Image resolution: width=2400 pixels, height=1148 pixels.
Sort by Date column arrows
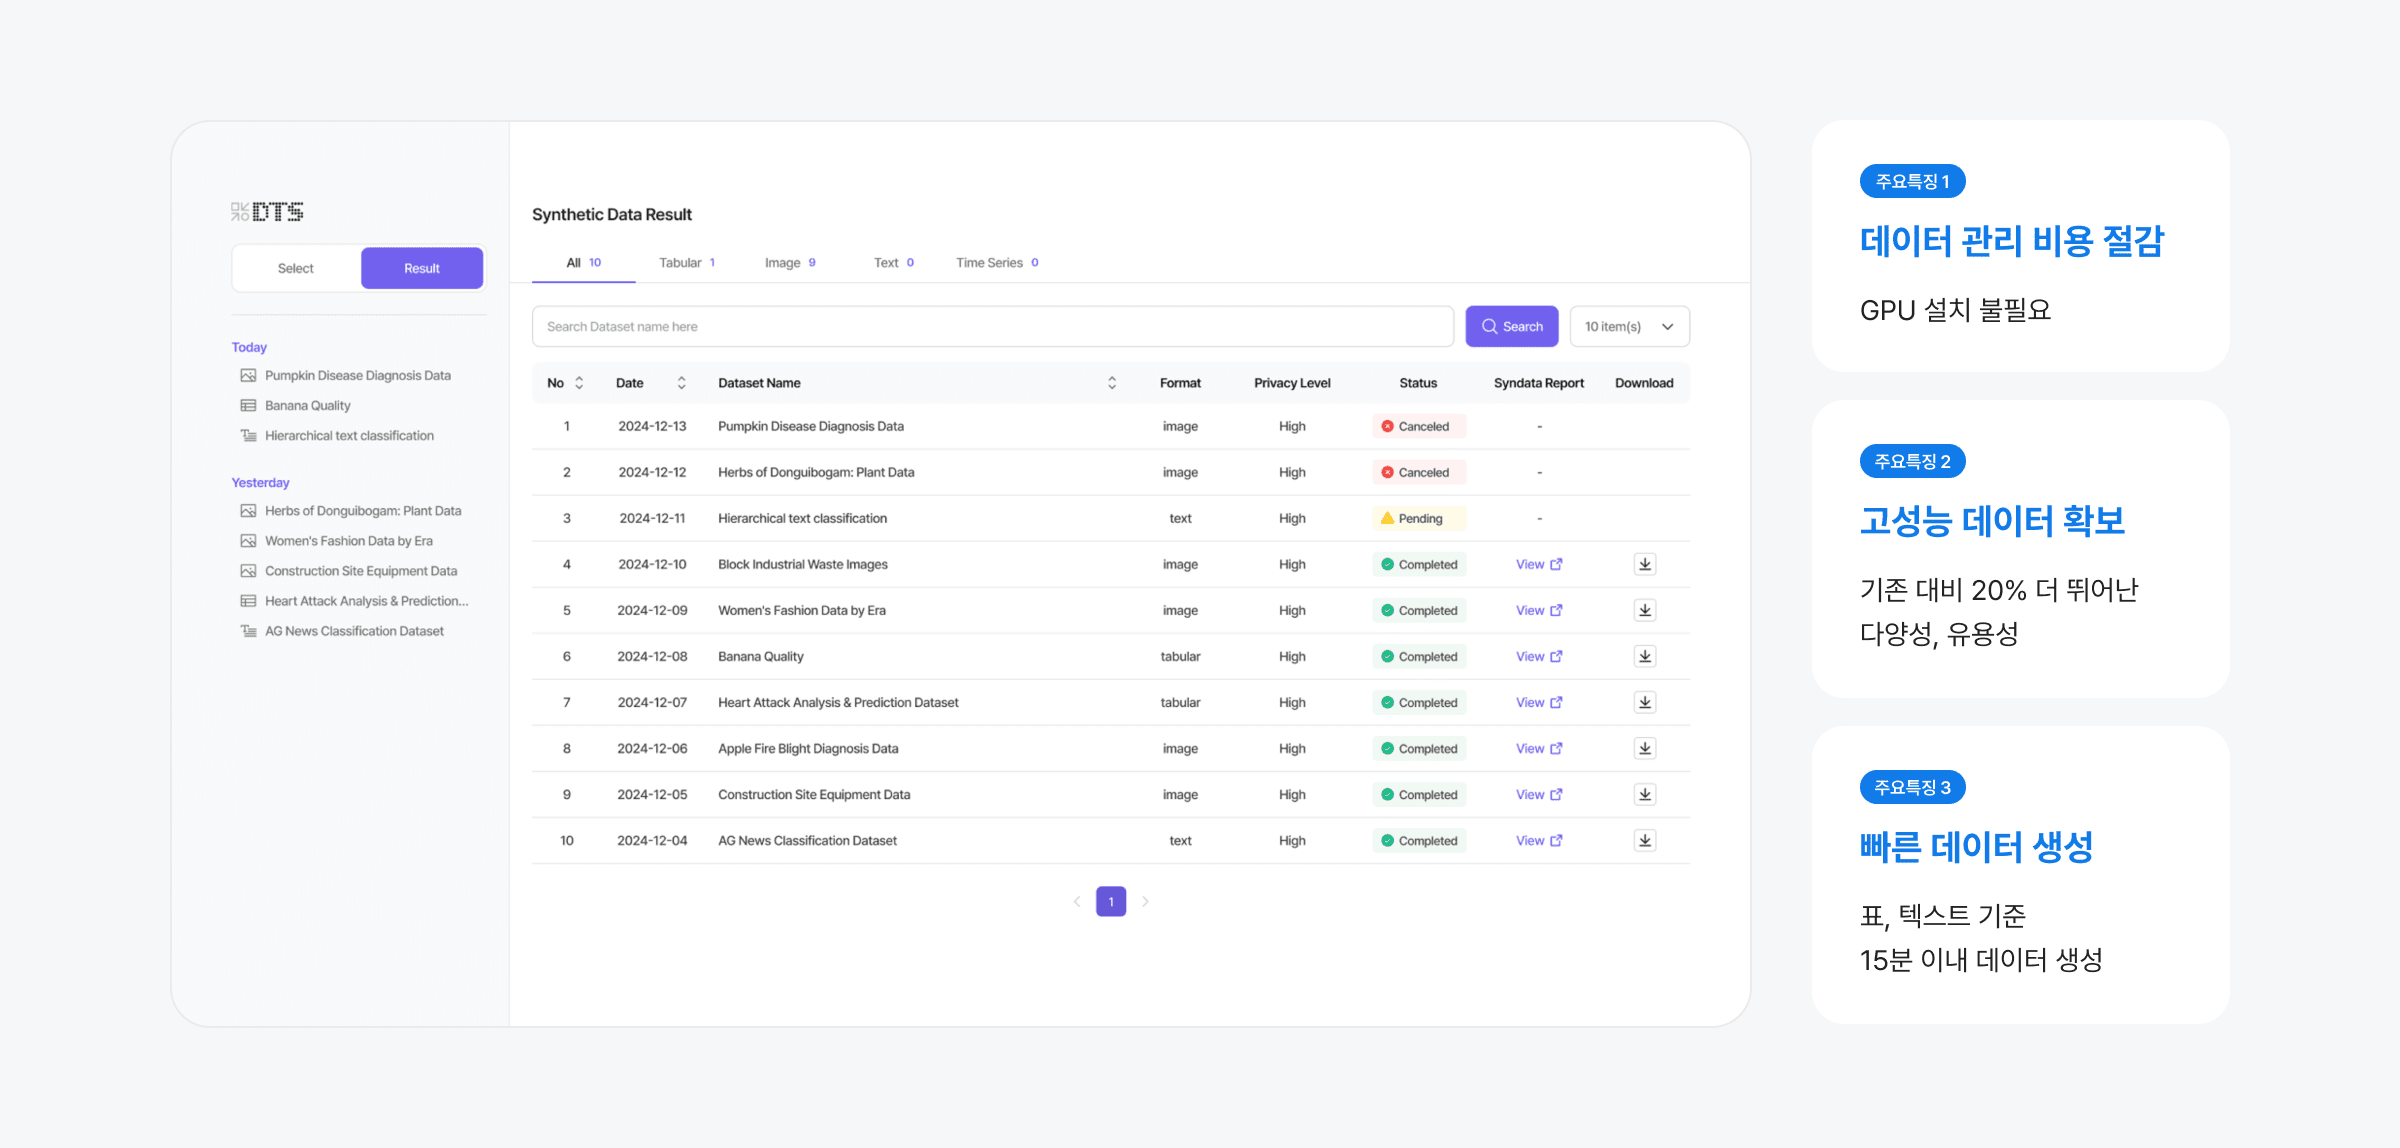coord(681,383)
